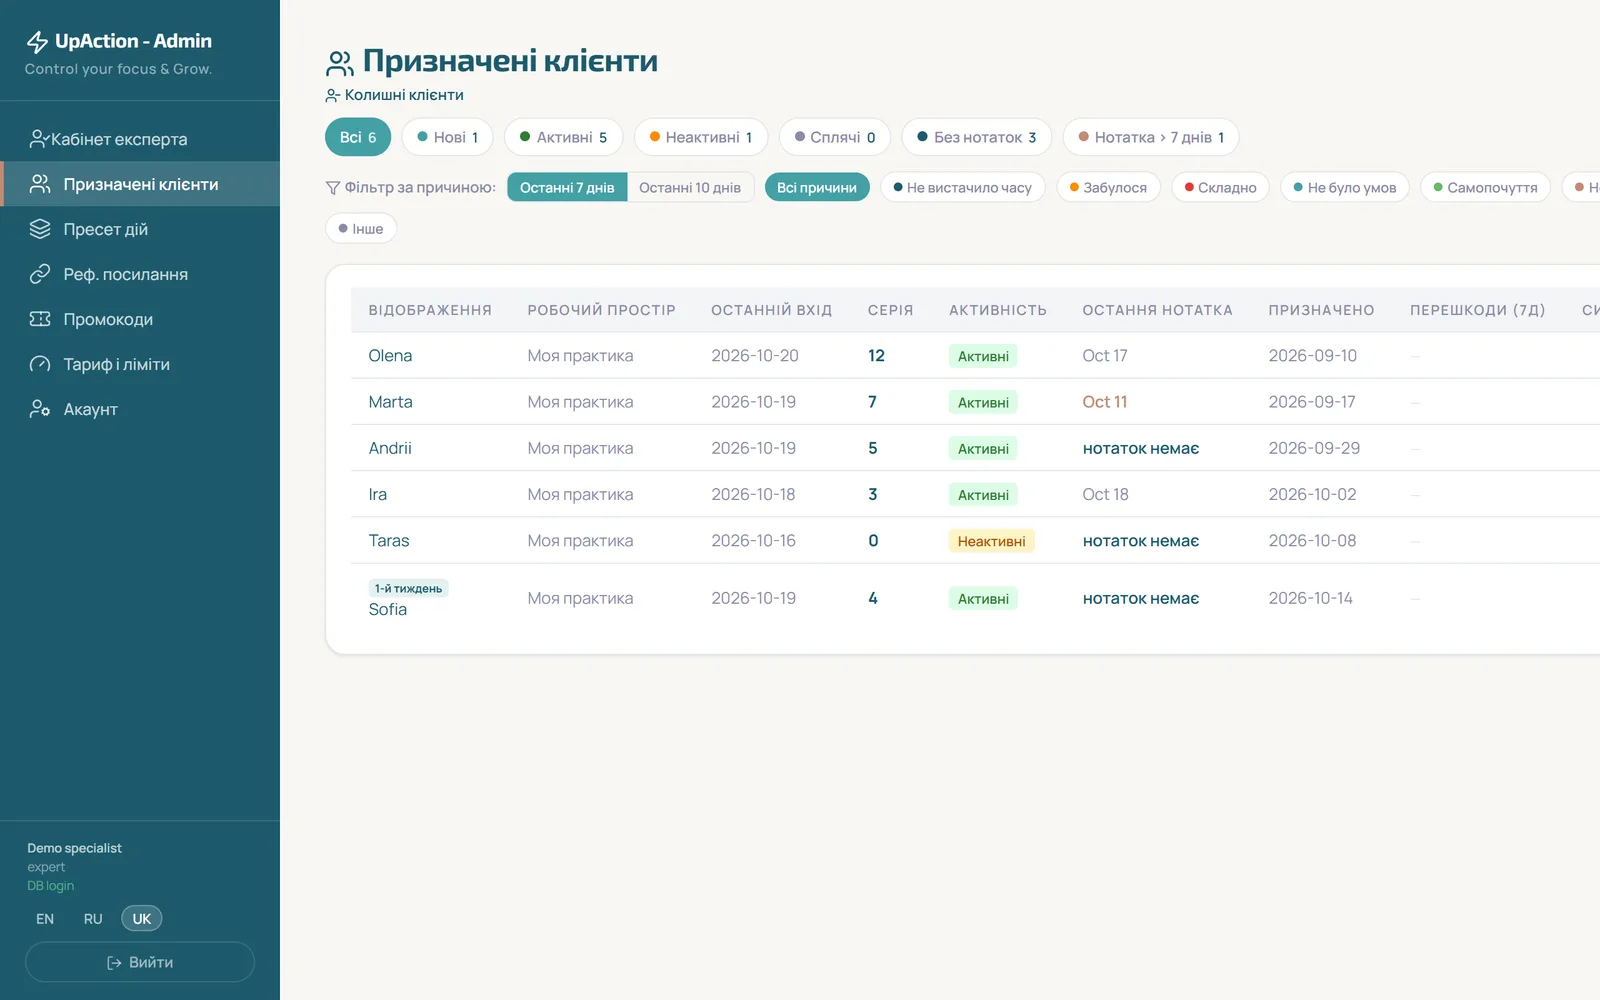Click the DB login link
This screenshot has height=1000, width=1600.
[x=50, y=886]
